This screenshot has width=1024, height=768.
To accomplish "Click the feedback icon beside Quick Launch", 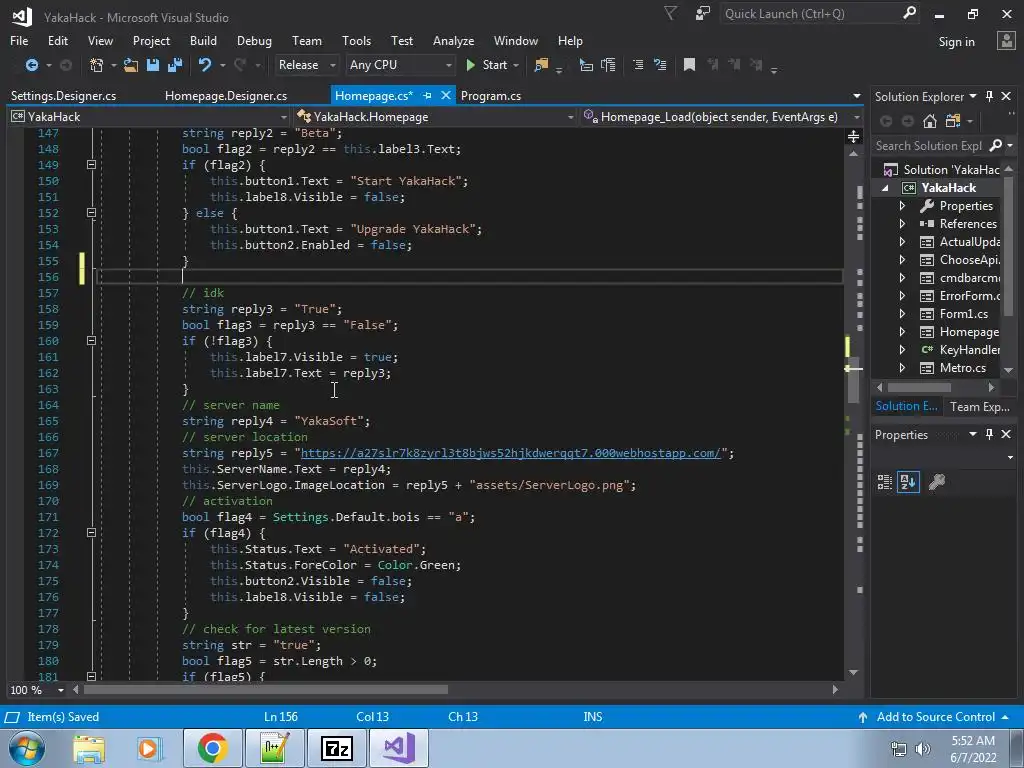I will click(703, 13).
